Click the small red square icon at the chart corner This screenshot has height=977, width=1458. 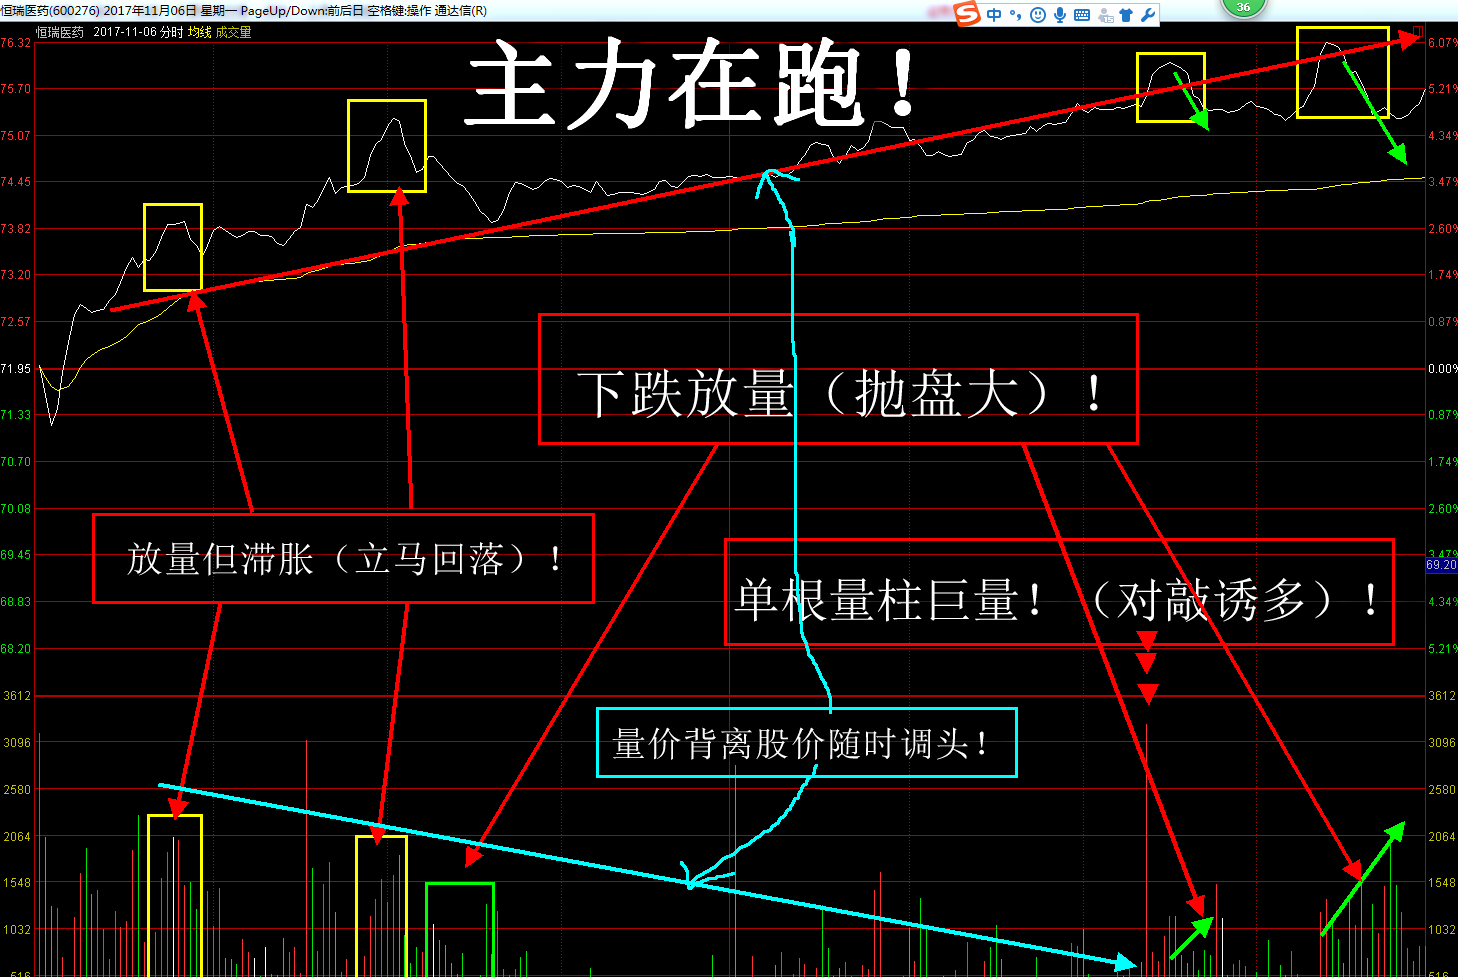1418,31
